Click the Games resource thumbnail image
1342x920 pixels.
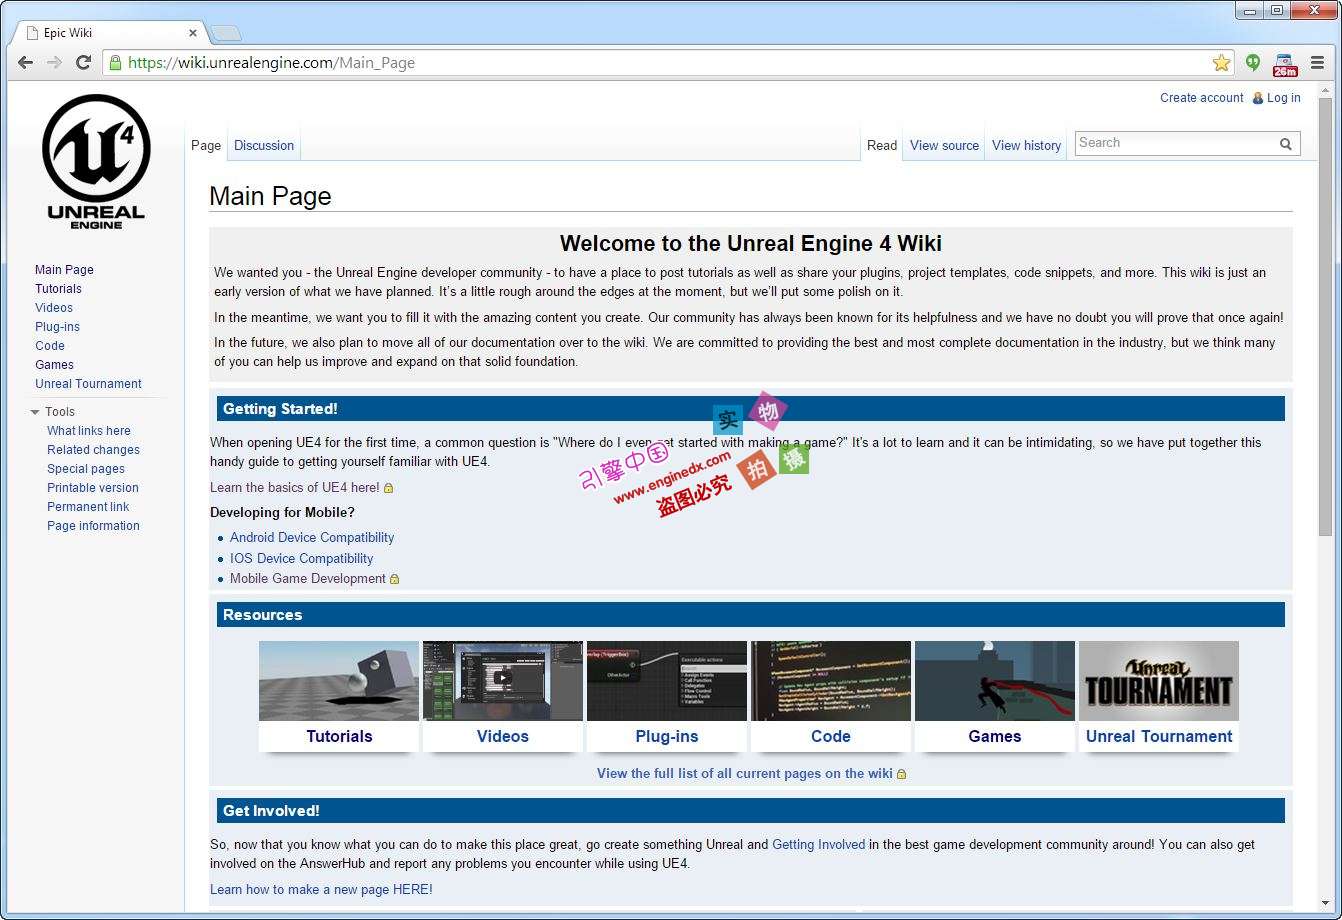[995, 681]
